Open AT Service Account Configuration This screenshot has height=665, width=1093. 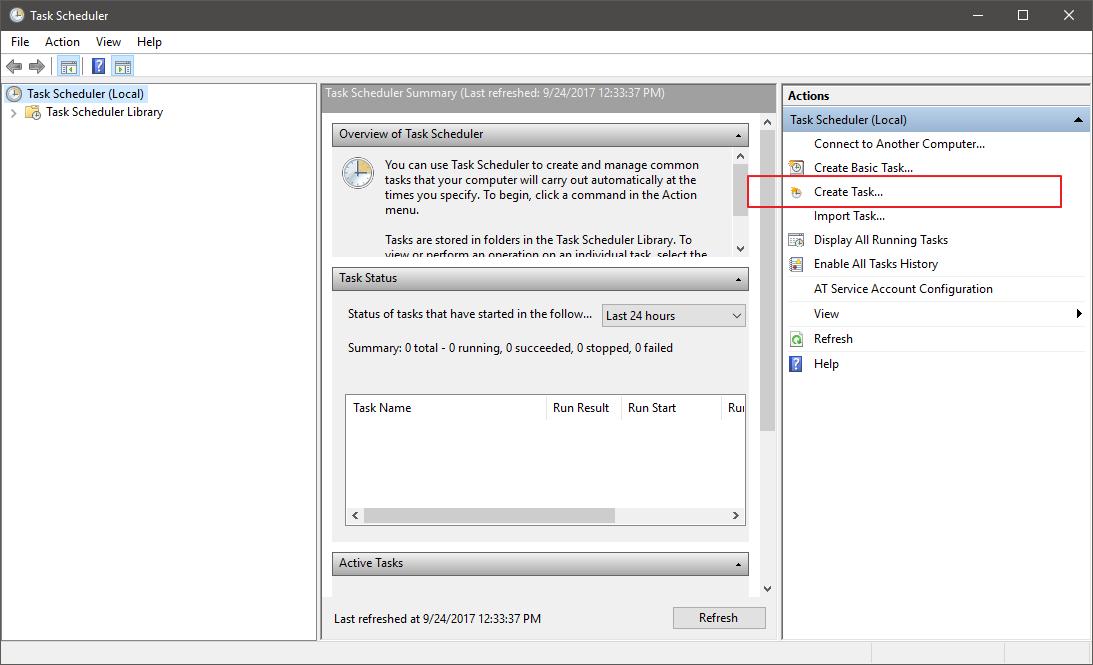click(x=903, y=289)
